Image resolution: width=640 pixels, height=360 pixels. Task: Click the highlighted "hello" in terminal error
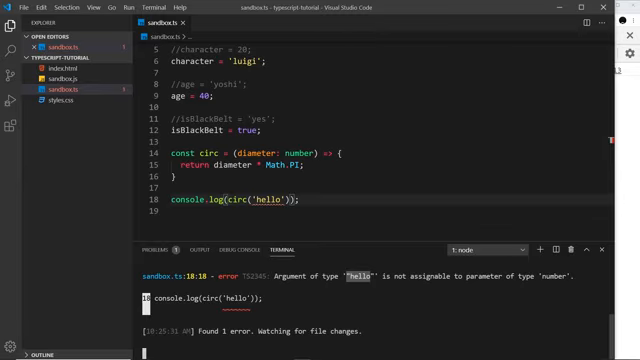point(358,276)
